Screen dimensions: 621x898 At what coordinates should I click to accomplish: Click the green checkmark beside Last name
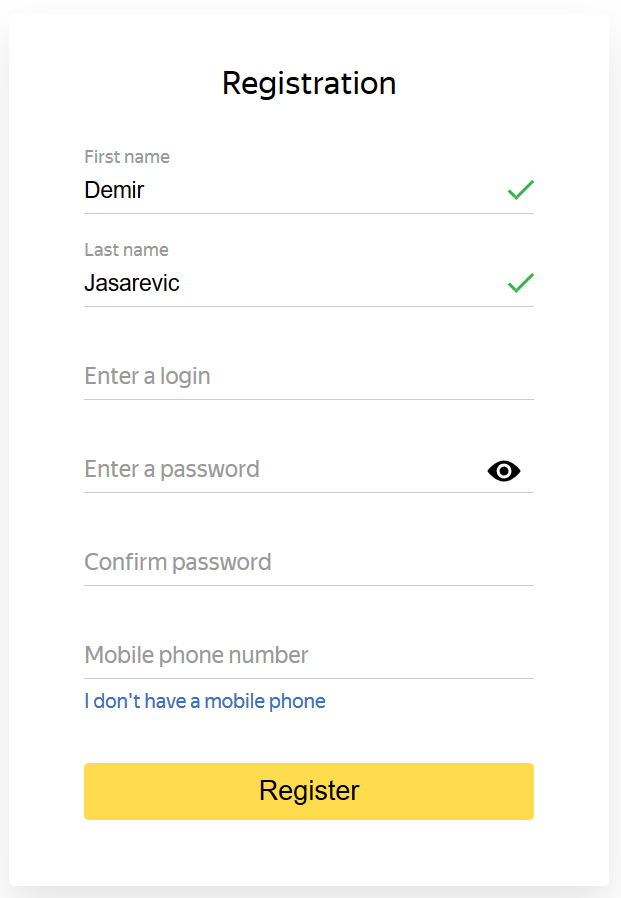click(x=520, y=282)
